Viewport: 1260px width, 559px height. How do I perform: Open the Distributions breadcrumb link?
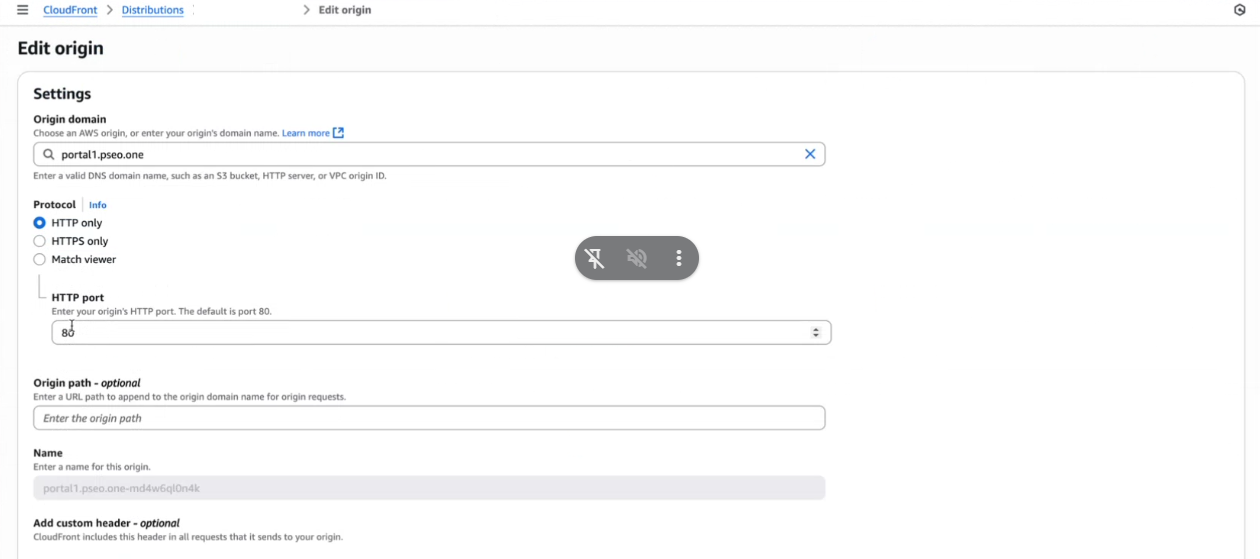coord(153,10)
